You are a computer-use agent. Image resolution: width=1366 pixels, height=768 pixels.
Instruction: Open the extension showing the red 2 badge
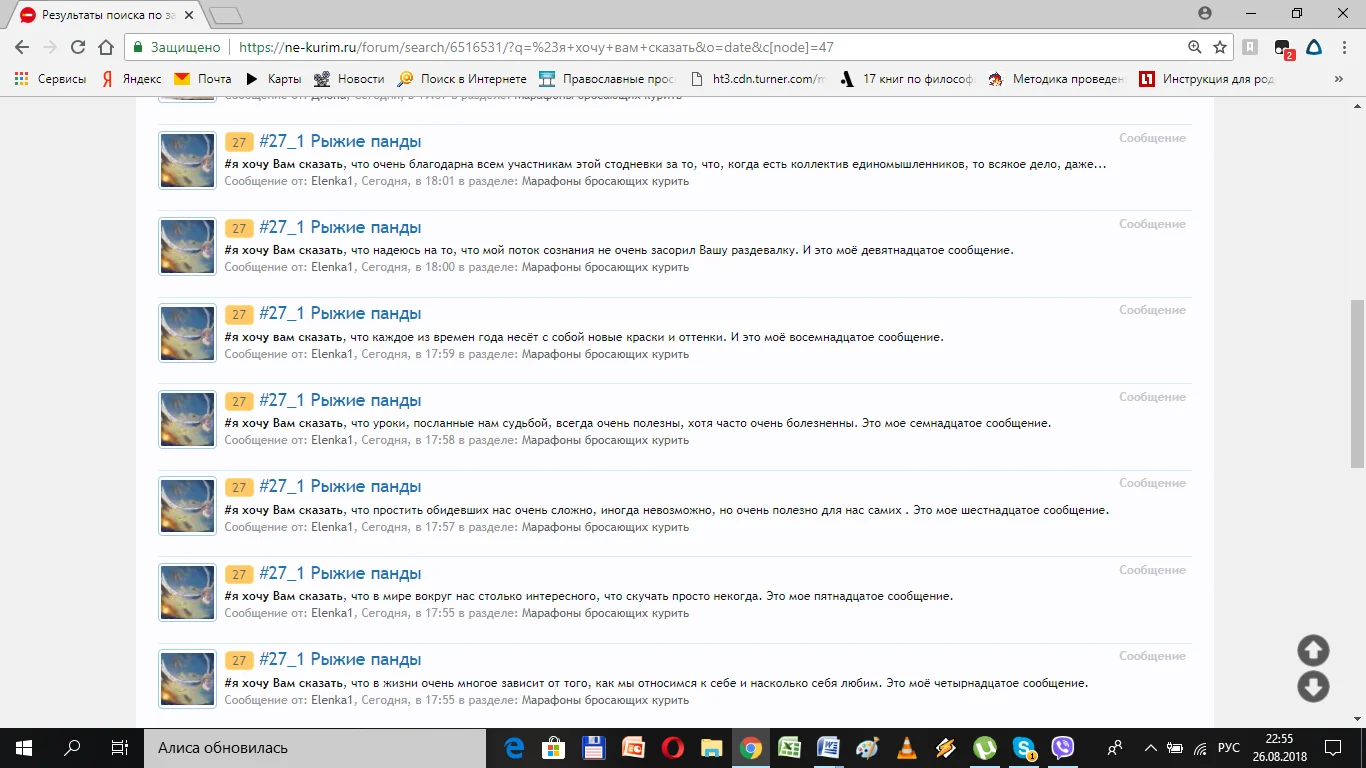tap(1284, 48)
